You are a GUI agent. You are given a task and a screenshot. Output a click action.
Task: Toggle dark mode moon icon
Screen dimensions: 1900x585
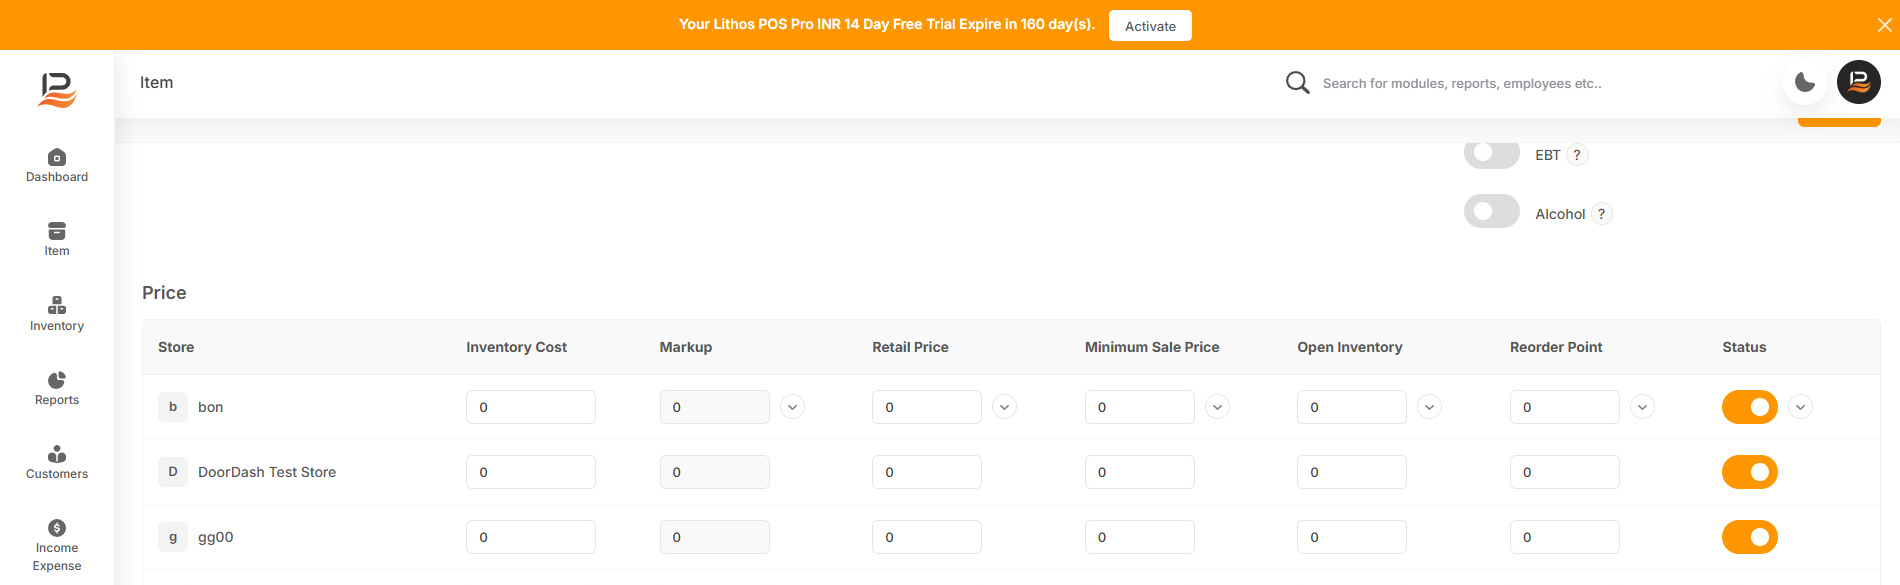pos(1805,82)
